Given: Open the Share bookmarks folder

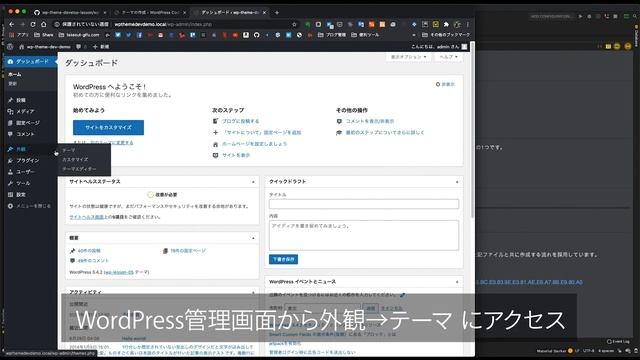Looking at the screenshot, I should 44,35.
